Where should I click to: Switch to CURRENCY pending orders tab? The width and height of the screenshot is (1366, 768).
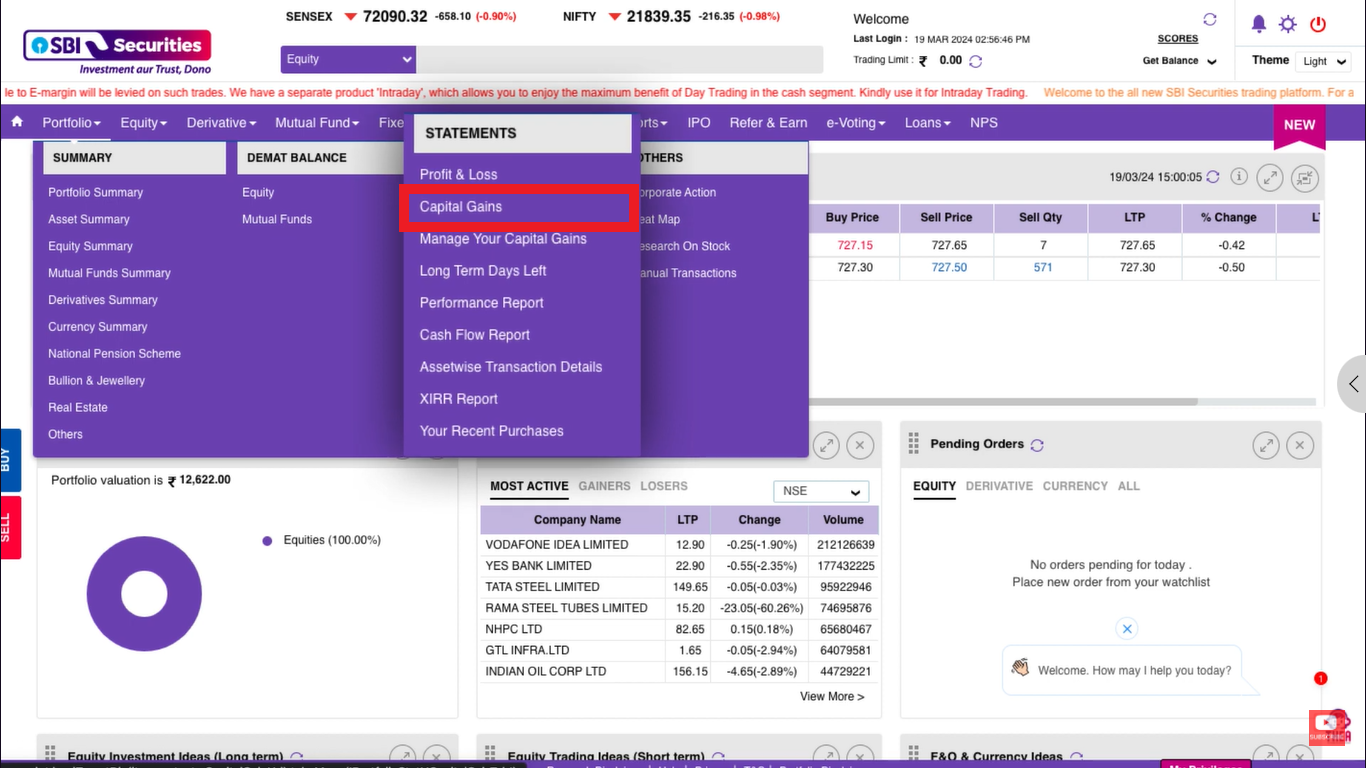(x=1075, y=486)
